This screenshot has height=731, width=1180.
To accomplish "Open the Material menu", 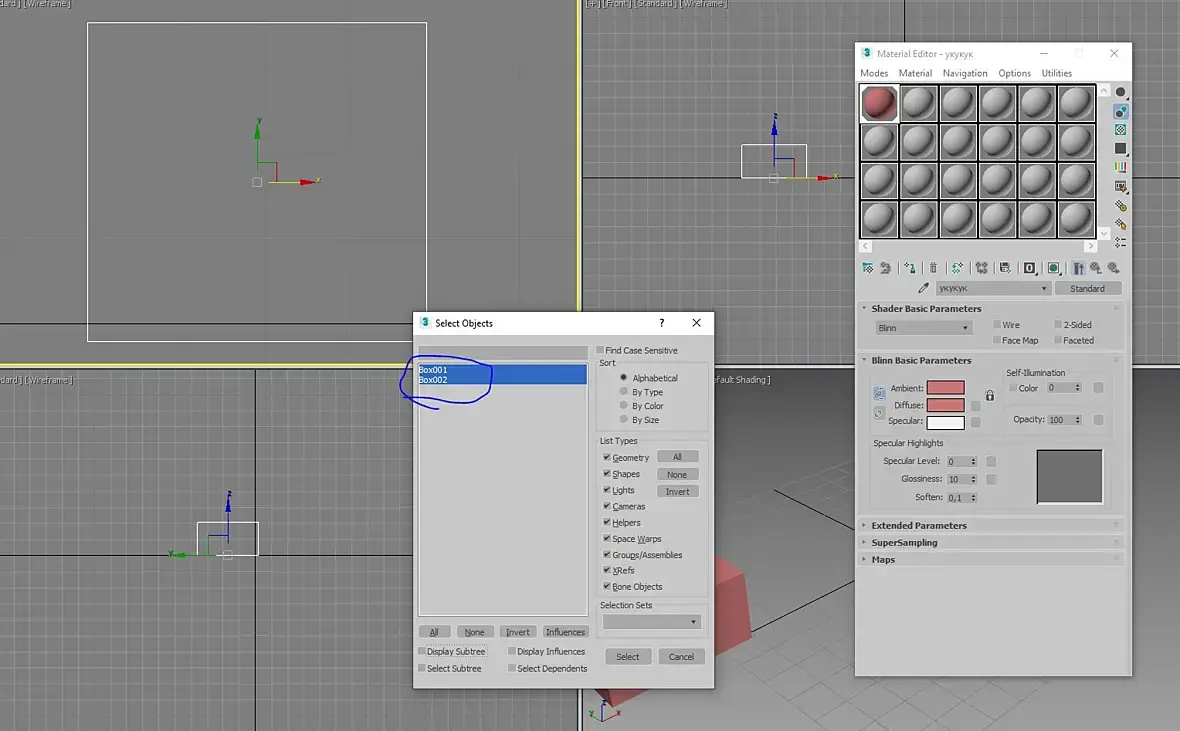I will [x=915, y=73].
